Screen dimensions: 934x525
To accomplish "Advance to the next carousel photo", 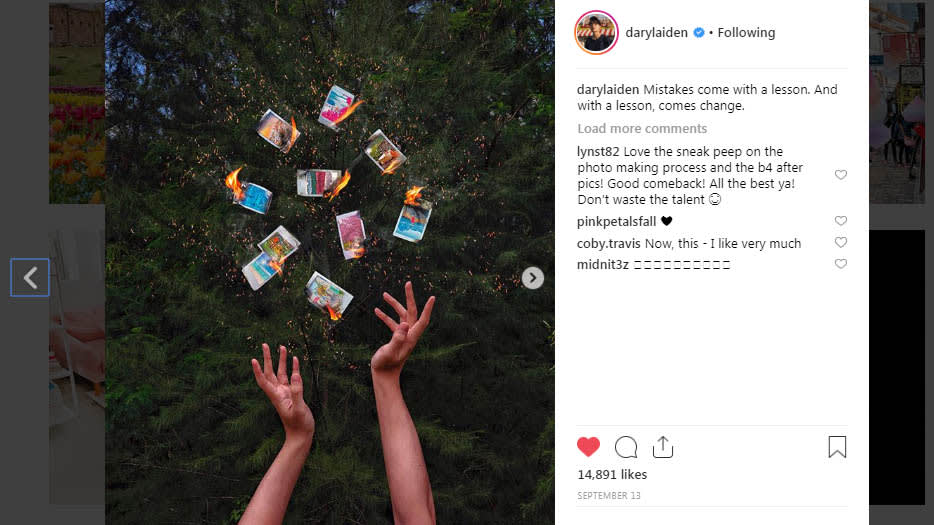I will click(533, 278).
